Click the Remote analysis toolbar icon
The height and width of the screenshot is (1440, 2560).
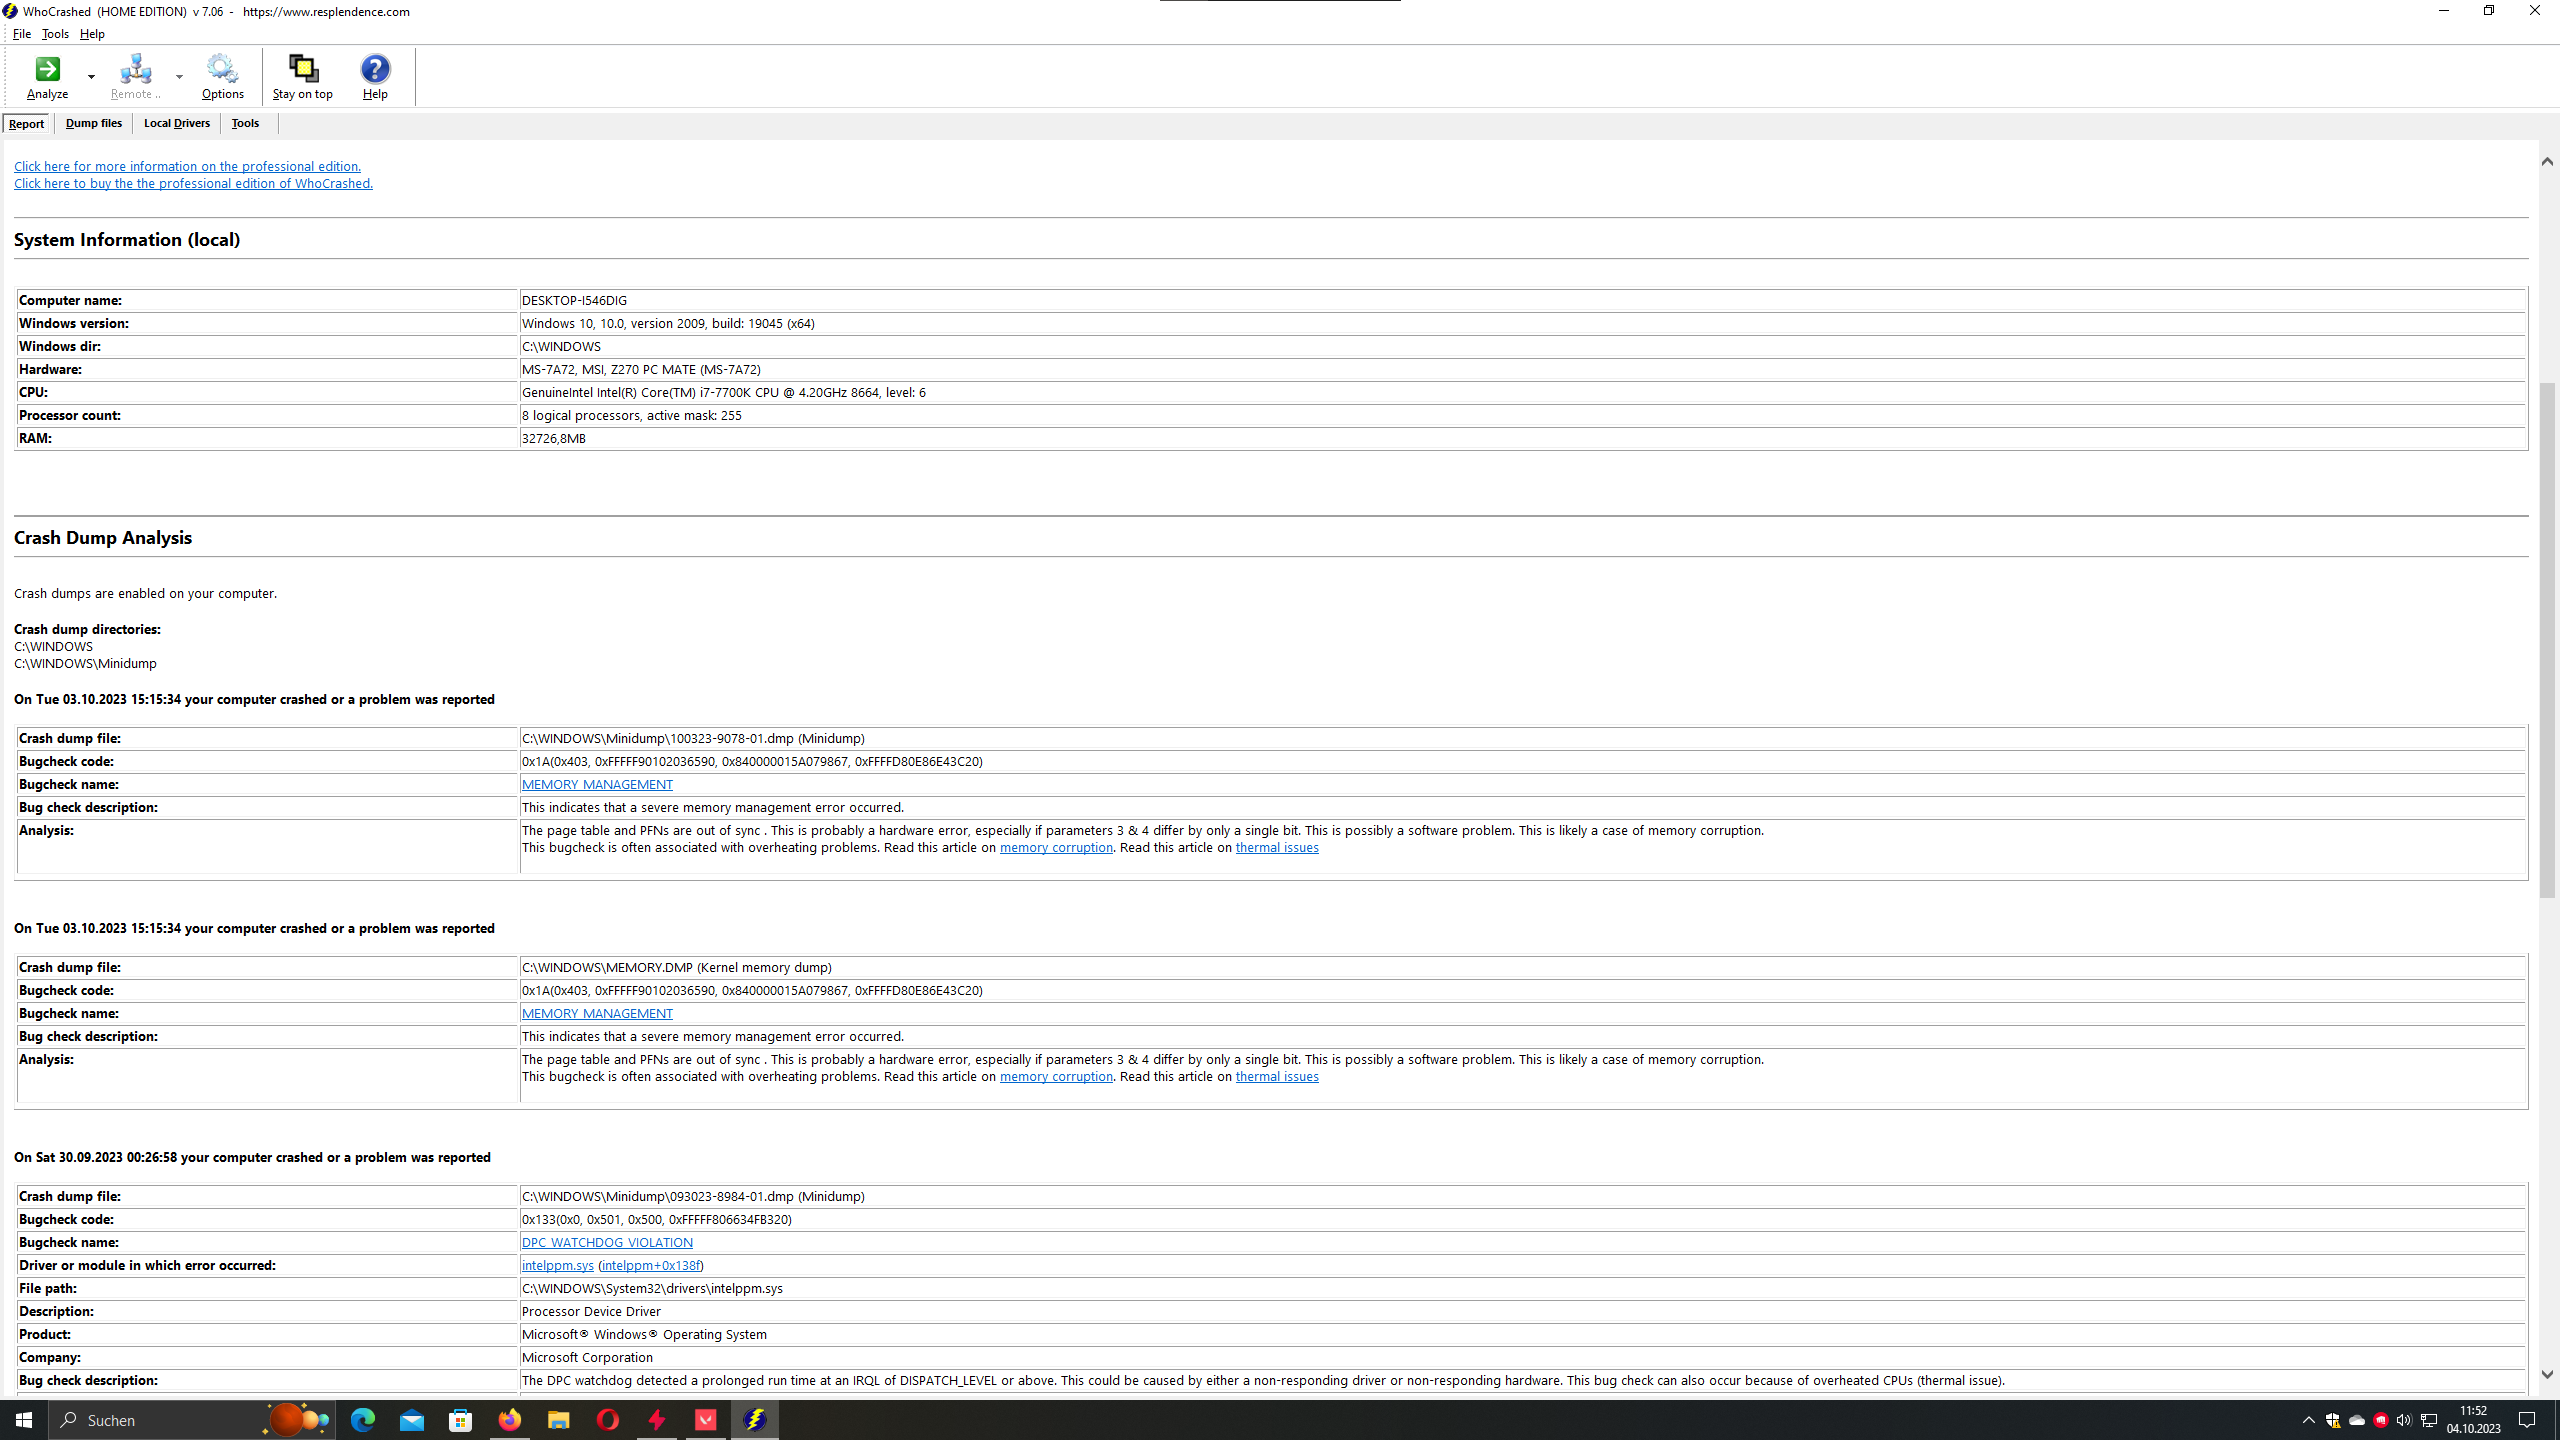(x=135, y=69)
